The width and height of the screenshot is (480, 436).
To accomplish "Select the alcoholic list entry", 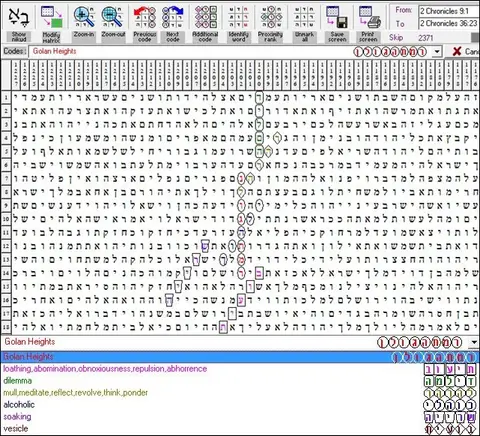I will point(19,405).
